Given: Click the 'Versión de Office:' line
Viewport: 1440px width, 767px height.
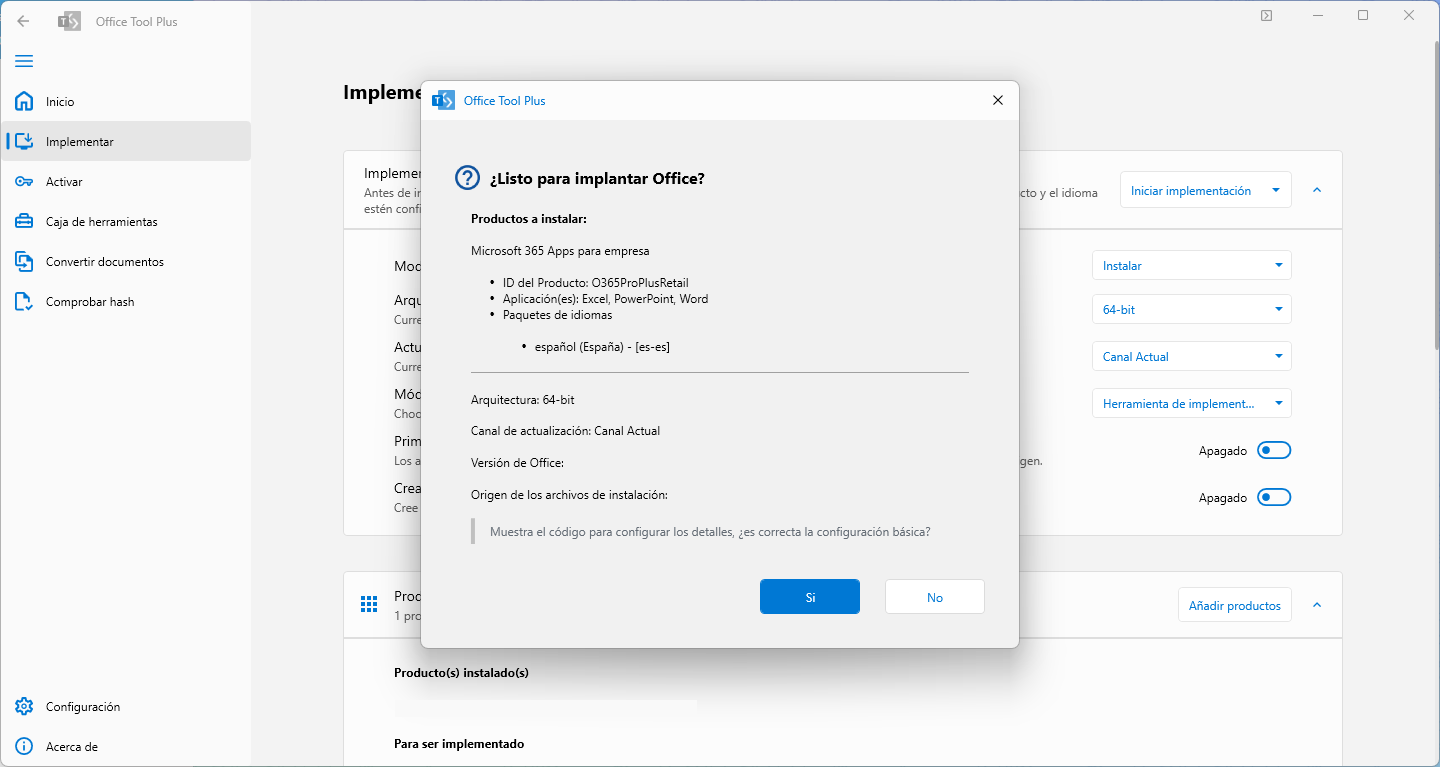Looking at the screenshot, I should [517, 463].
